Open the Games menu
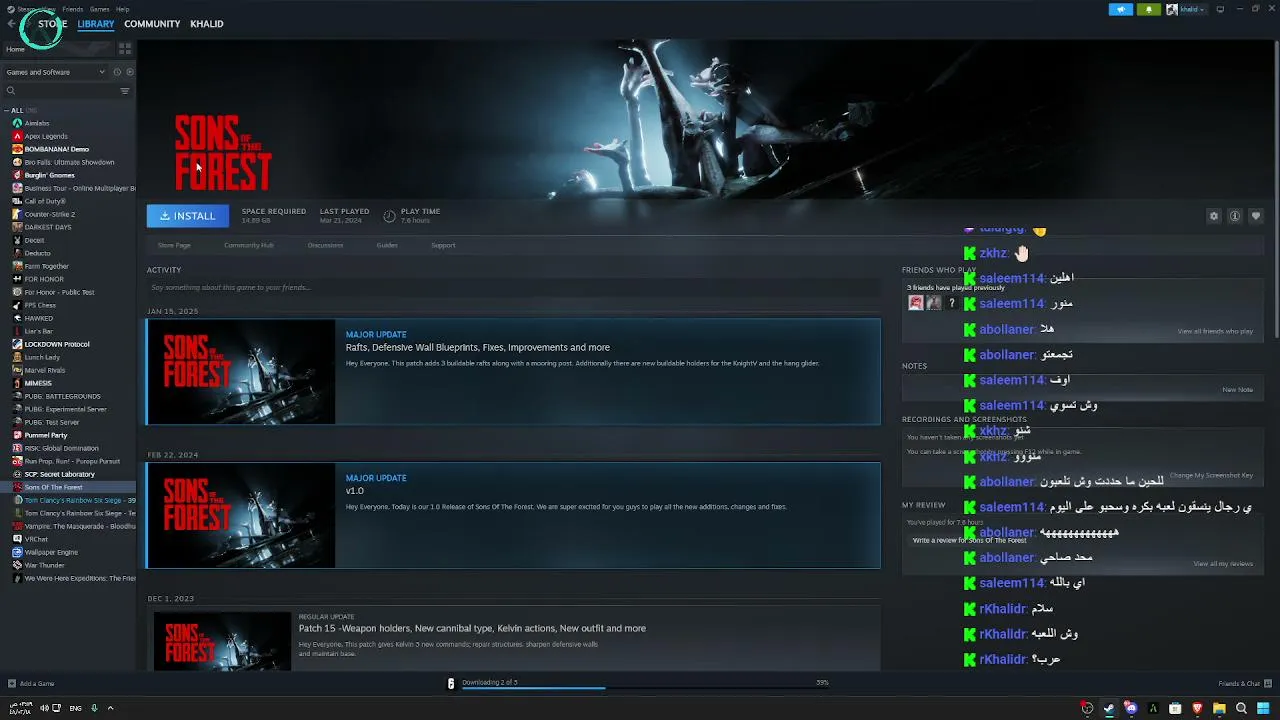 coord(100,9)
